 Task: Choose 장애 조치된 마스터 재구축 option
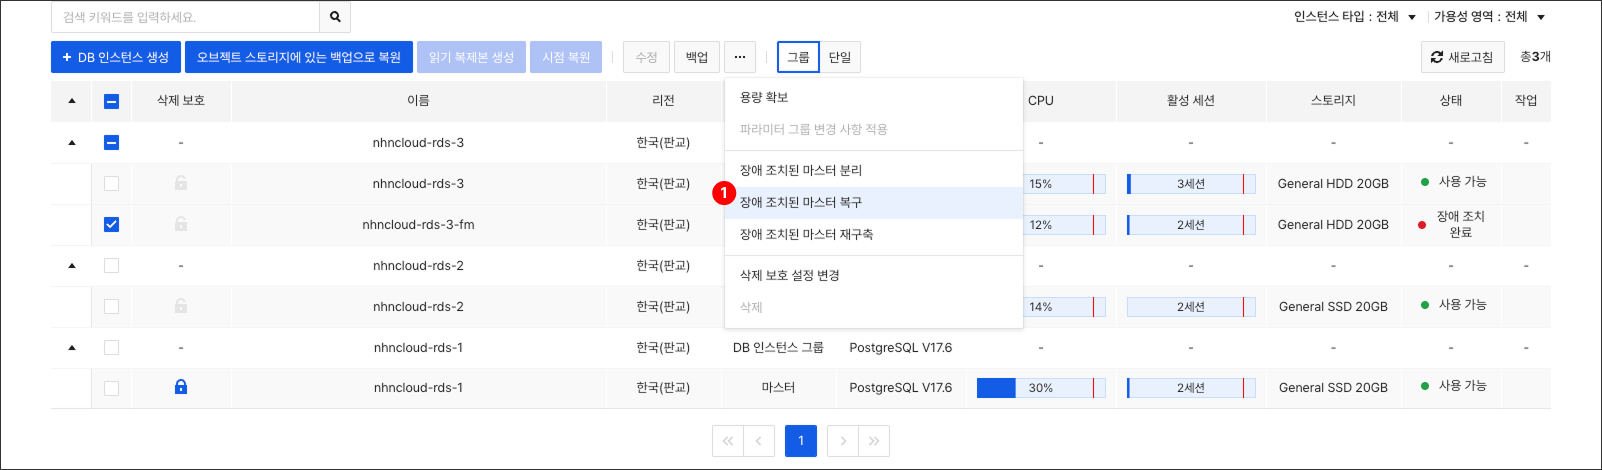pos(873,234)
